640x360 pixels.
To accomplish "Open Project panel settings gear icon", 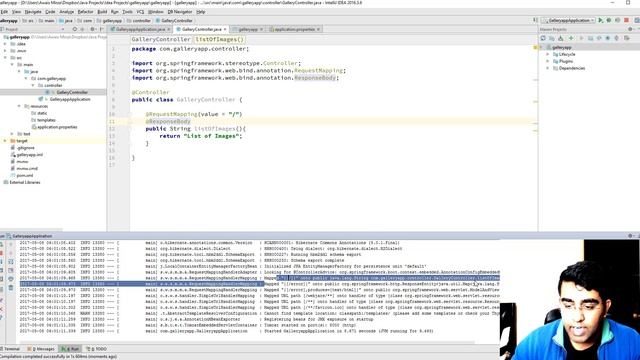I will click(x=93, y=29).
